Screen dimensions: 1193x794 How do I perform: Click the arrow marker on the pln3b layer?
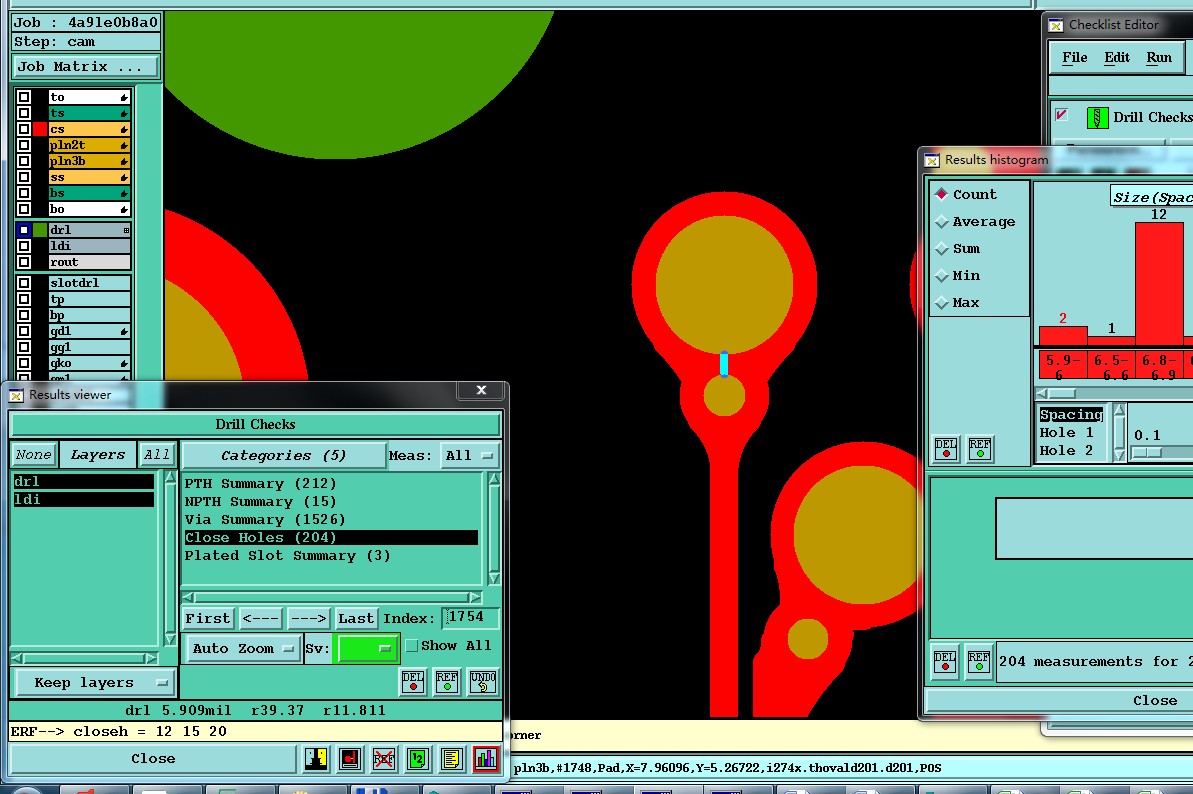pos(124,162)
